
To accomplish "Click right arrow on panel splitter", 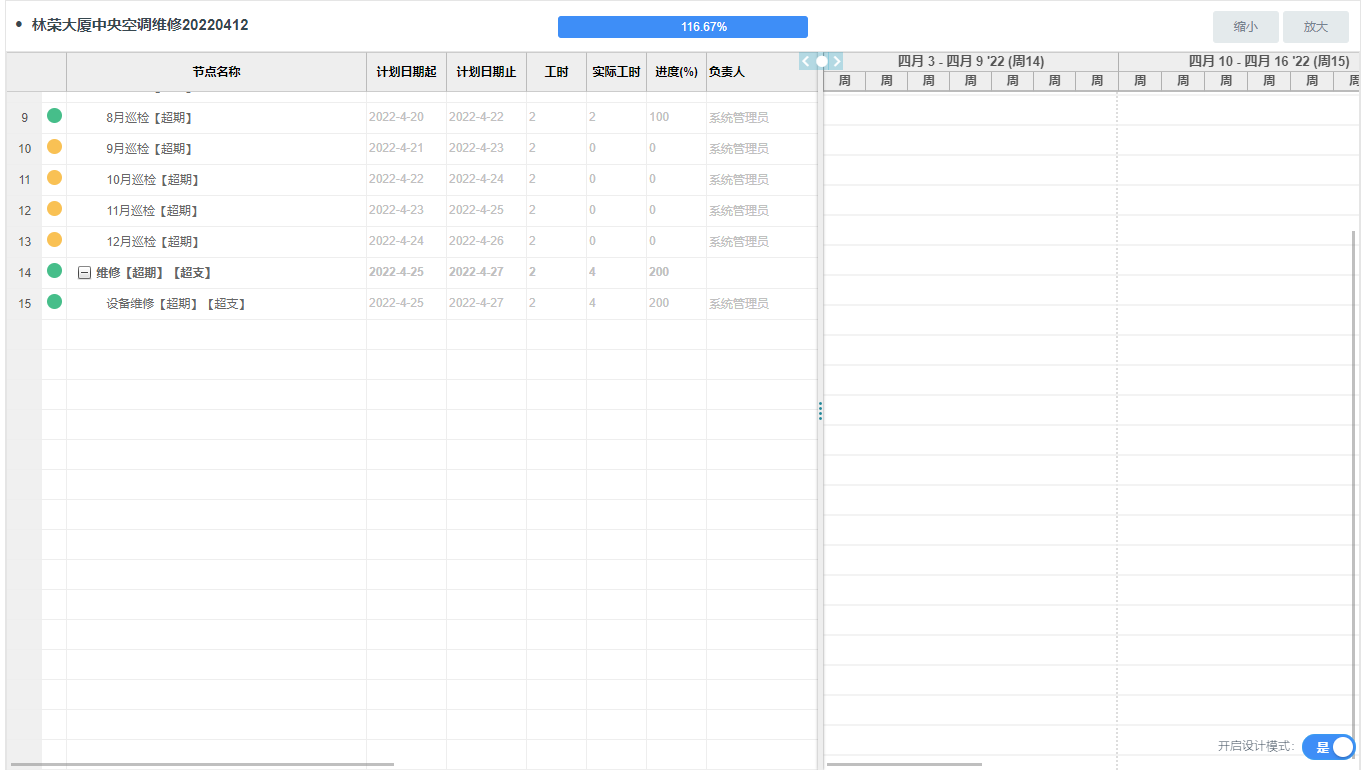I will point(837,61).
